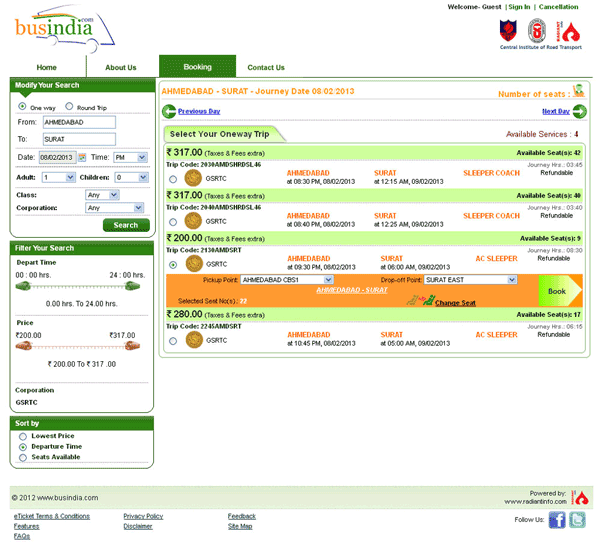Image resolution: width=600 pixels, height=548 pixels.
Task: Sort results by Departure Time
Action: tap(23, 447)
